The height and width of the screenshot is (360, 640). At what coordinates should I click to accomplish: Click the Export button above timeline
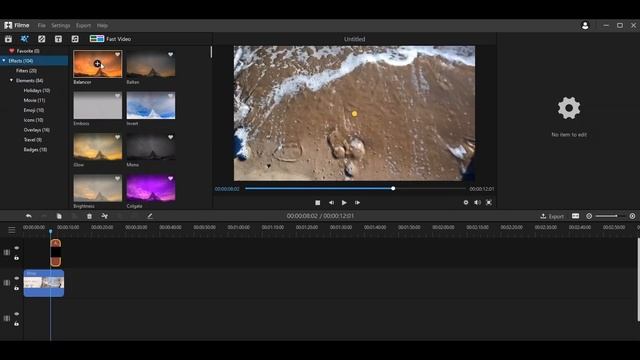(x=552, y=216)
